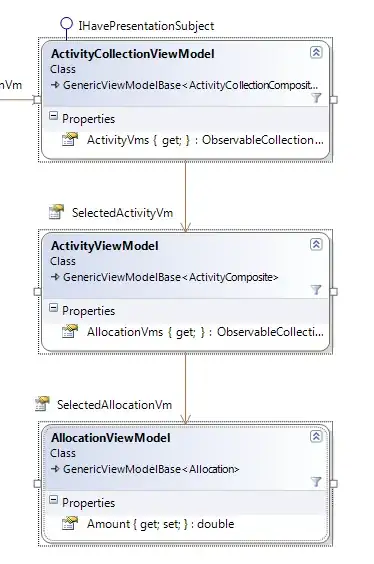Click GenericViewModelBase<ActivityComposite> base type
374x564 pixels.
tap(170, 277)
